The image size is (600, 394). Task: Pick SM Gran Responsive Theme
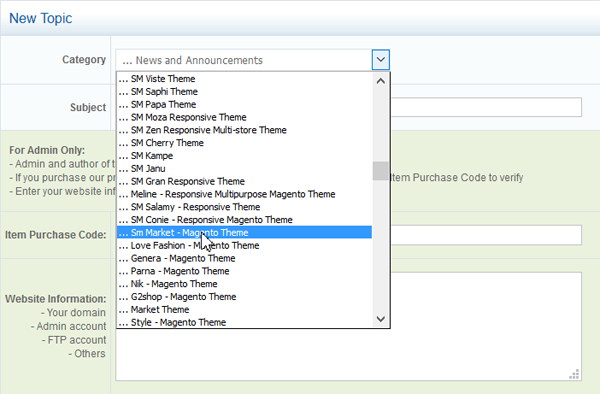(x=244, y=181)
